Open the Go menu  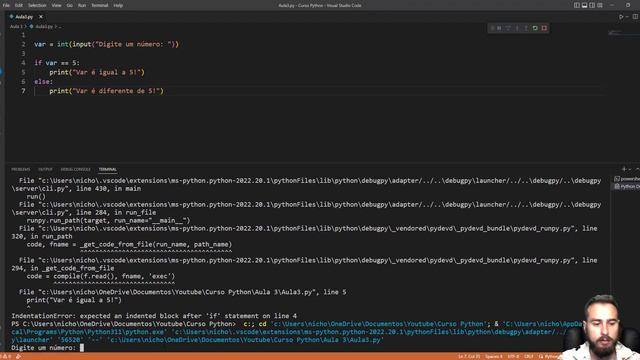click(69, 5)
